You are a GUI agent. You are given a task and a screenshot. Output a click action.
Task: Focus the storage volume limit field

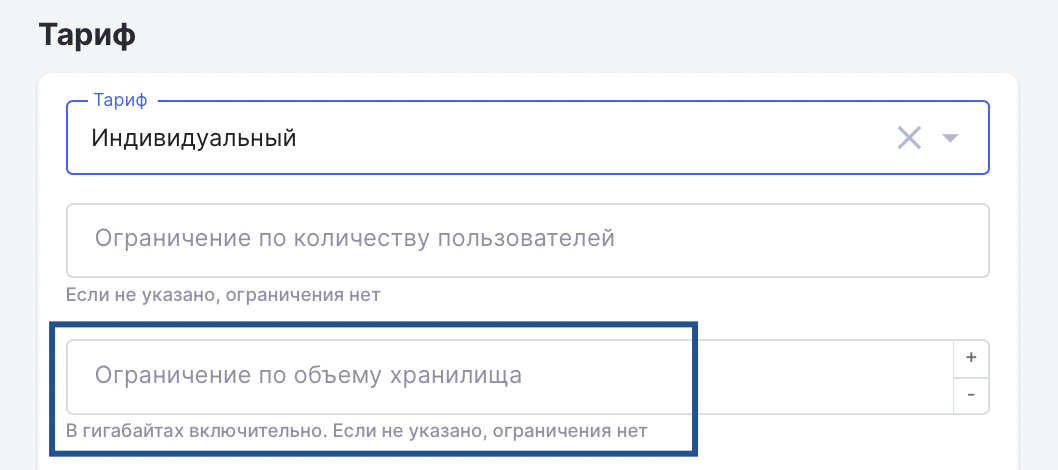[509, 376]
